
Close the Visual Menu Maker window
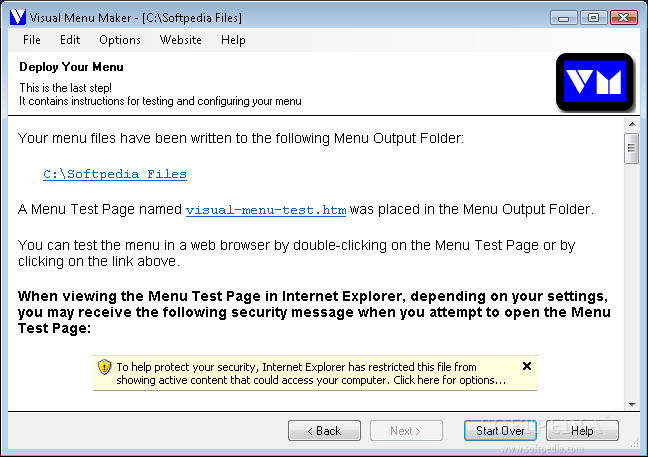pos(624,18)
